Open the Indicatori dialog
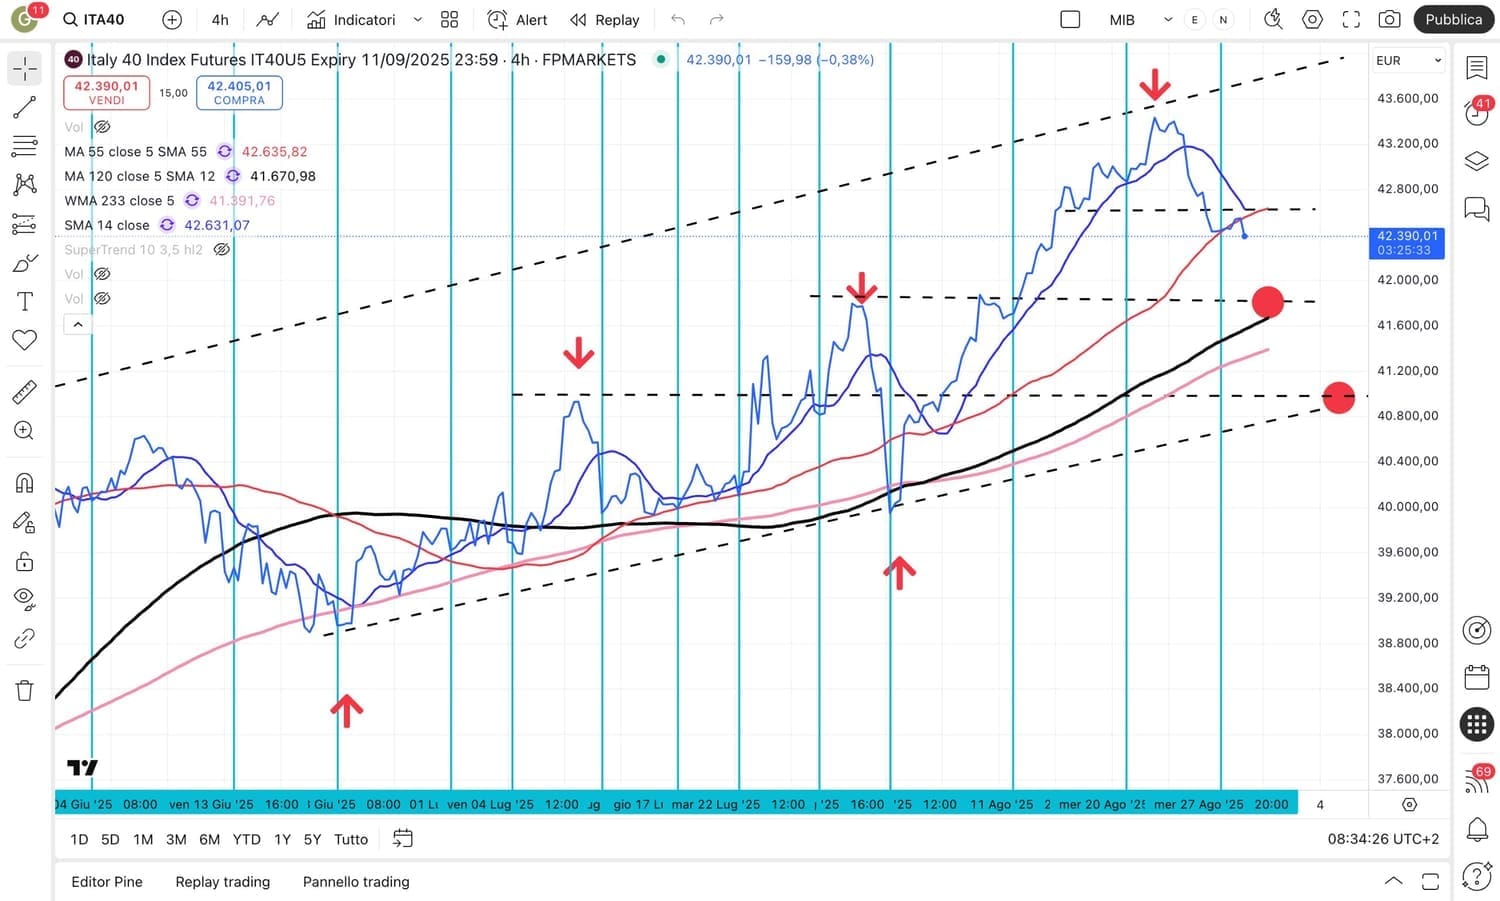The width and height of the screenshot is (1500, 901). (x=351, y=19)
